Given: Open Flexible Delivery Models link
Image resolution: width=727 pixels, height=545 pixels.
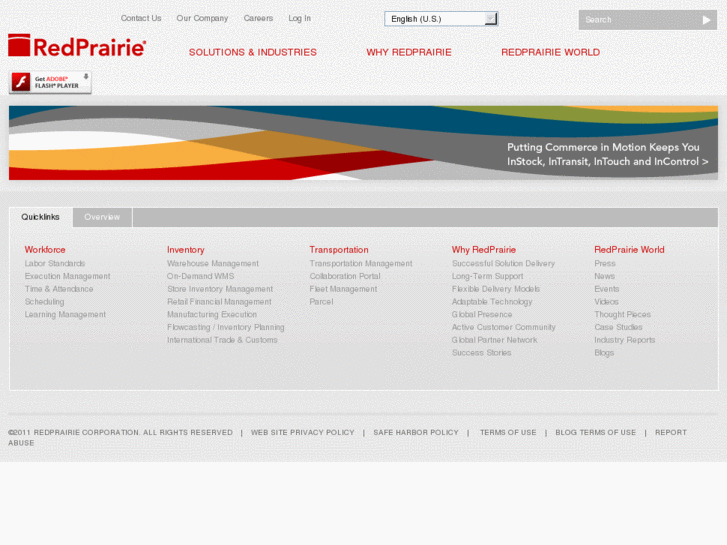Looking at the screenshot, I should click(x=496, y=289).
